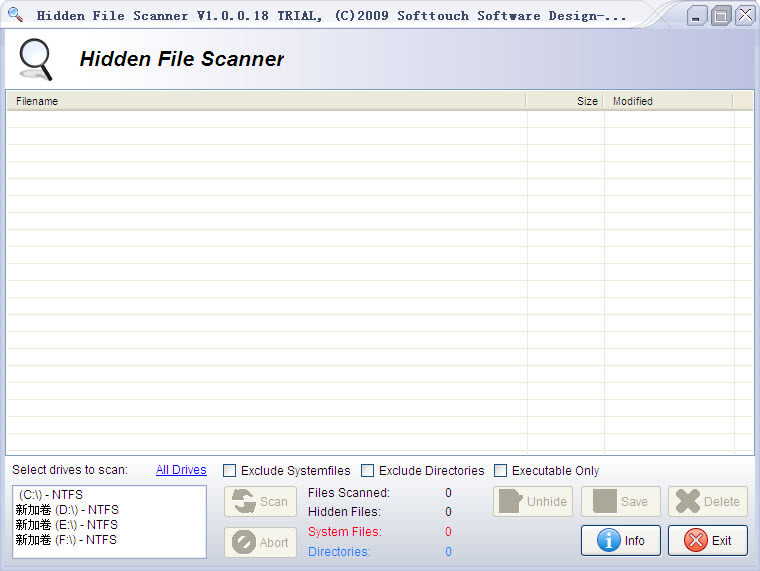This screenshot has height=571, width=760.
Task: Click the Unhide file button
Action: (x=531, y=502)
